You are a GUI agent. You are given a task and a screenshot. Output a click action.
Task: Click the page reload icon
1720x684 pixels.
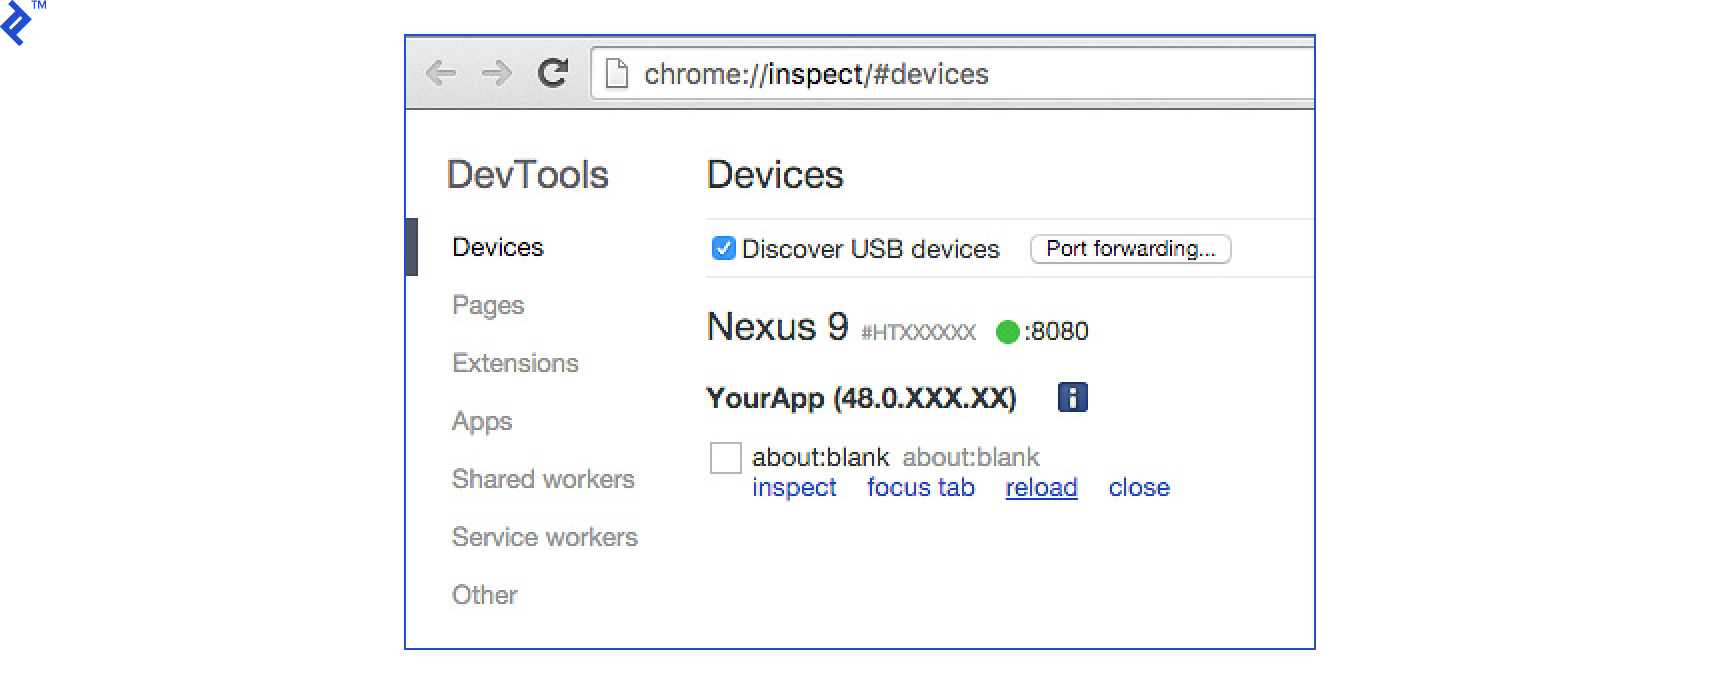coord(554,73)
